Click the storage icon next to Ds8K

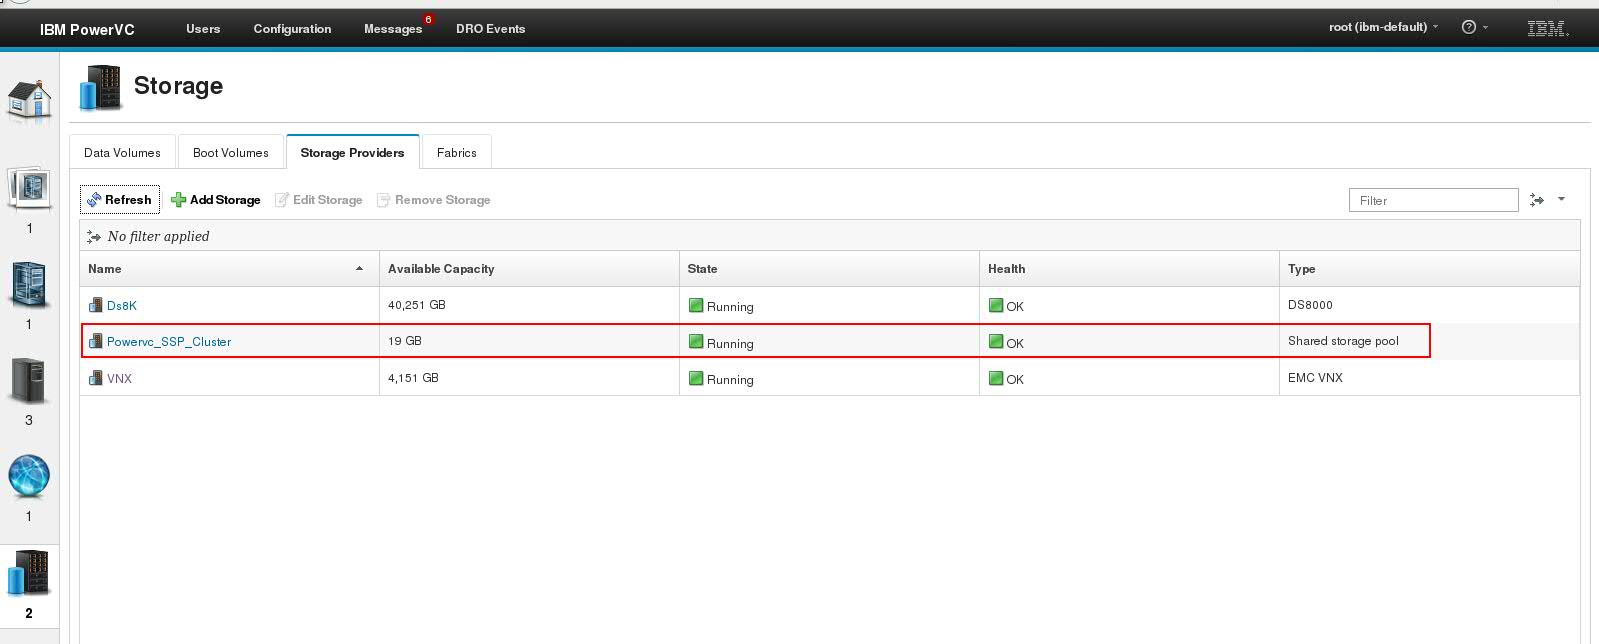[x=96, y=305]
